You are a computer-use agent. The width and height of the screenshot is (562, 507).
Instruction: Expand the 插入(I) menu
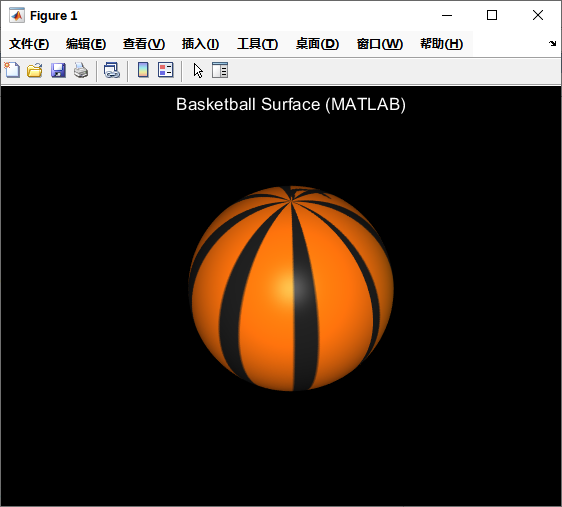tap(200, 44)
